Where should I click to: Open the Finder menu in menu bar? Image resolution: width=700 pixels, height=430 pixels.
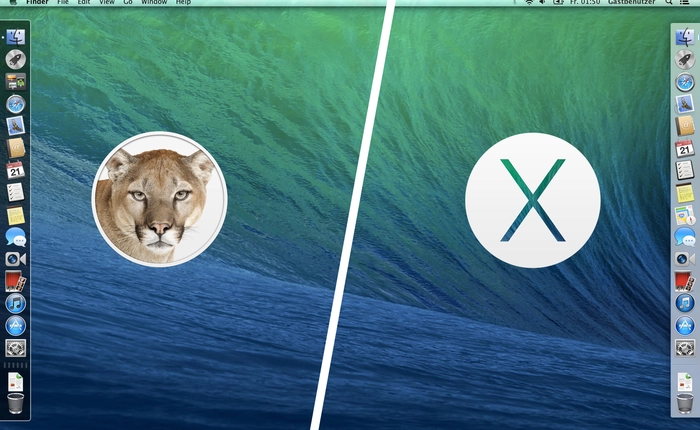tap(37, 2)
